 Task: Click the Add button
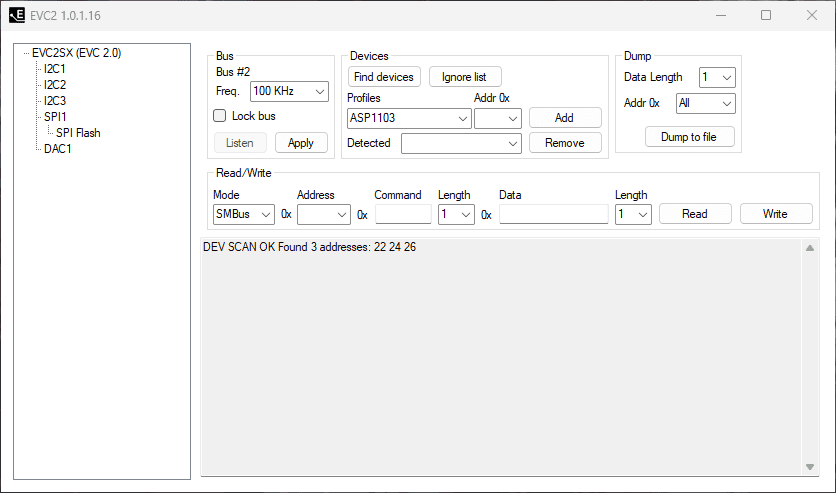coord(565,118)
